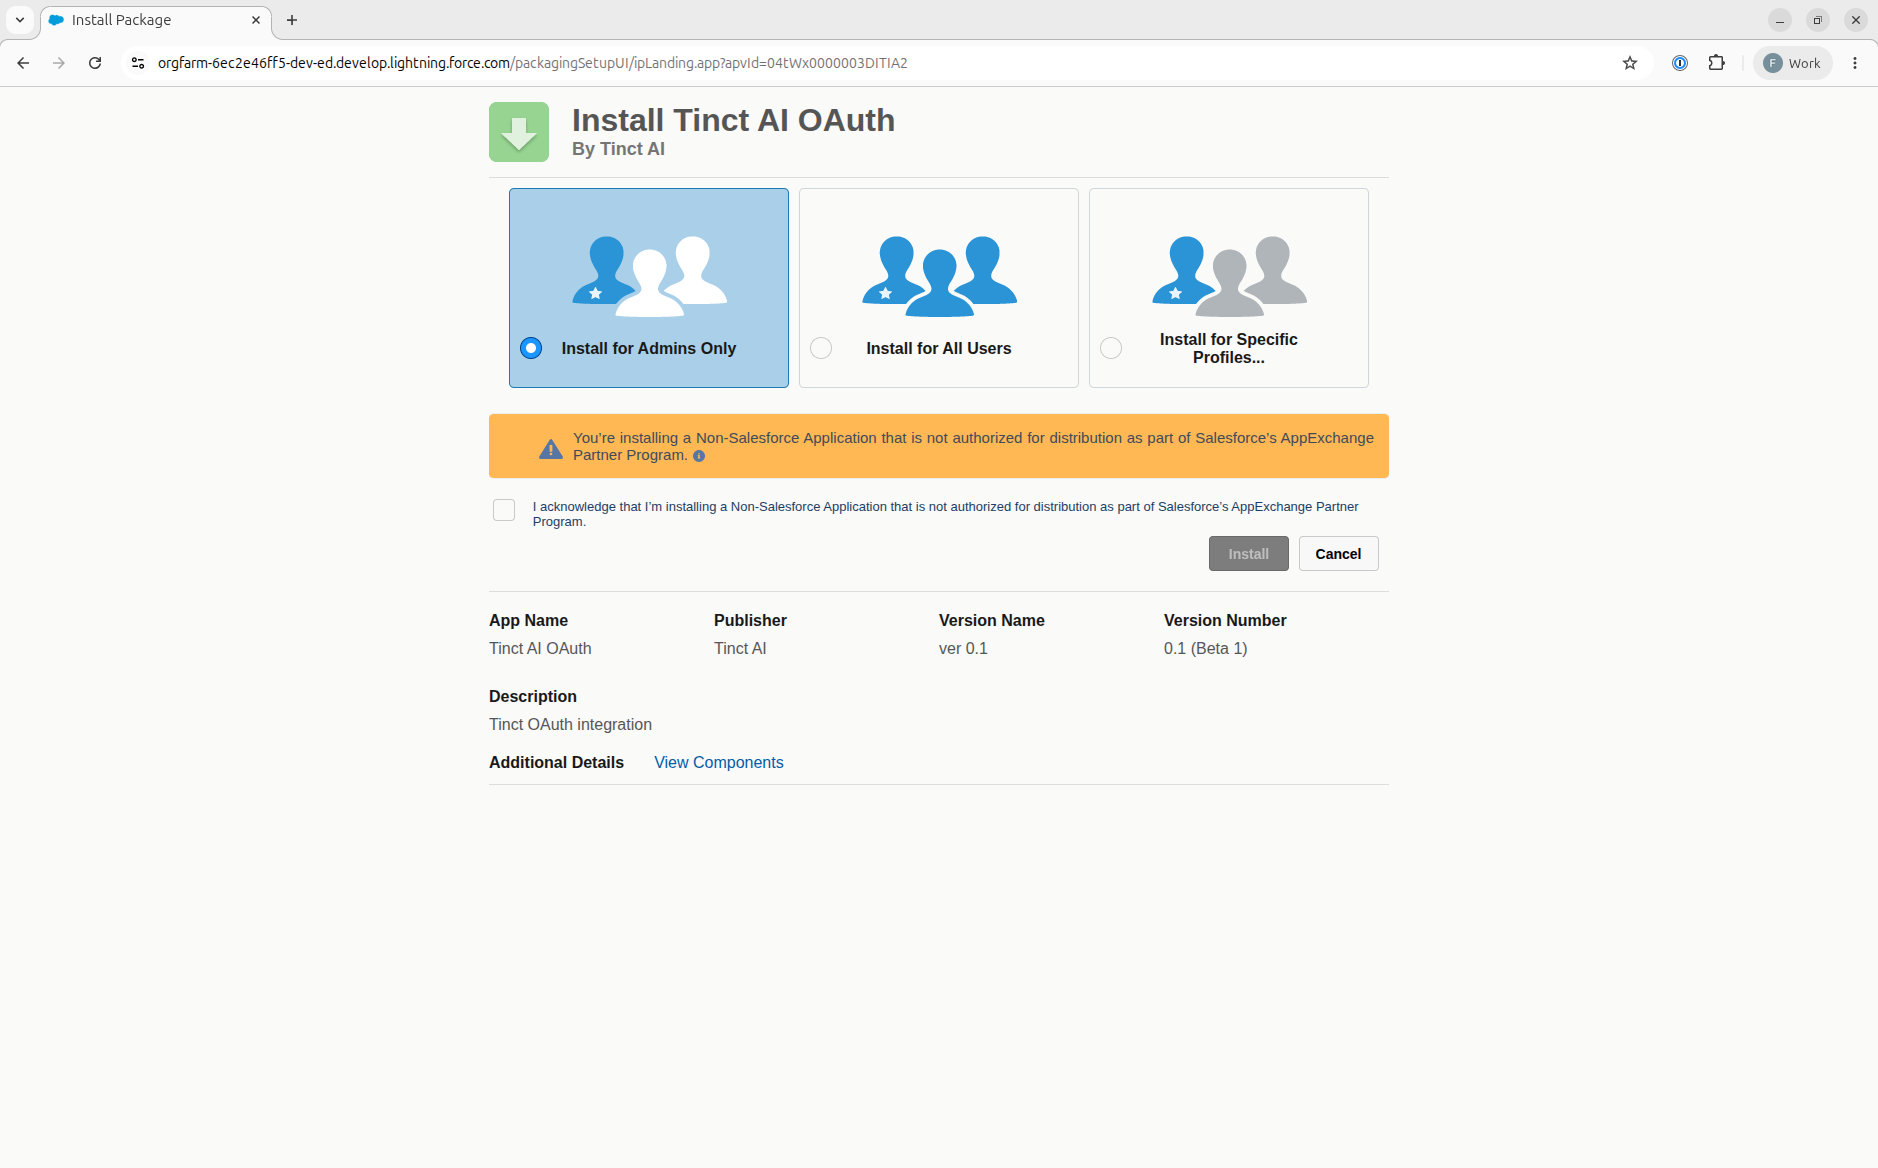Viewport: 1878px width, 1168px height.
Task: Expand the tab search dropdown arrow
Action: pyautogui.click(x=20, y=20)
